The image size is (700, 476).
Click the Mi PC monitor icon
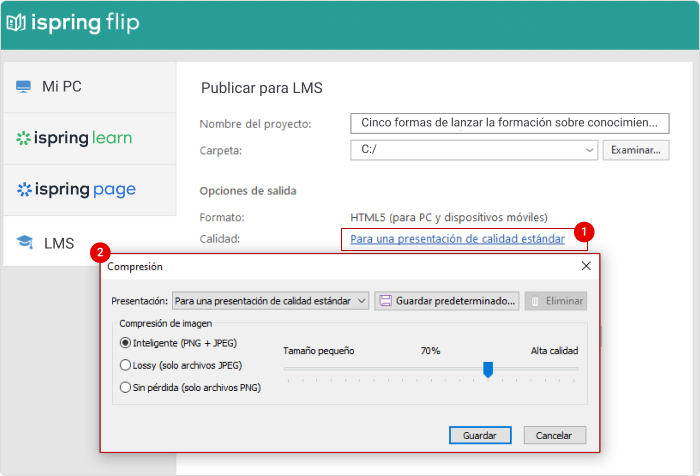tap(23, 86)
